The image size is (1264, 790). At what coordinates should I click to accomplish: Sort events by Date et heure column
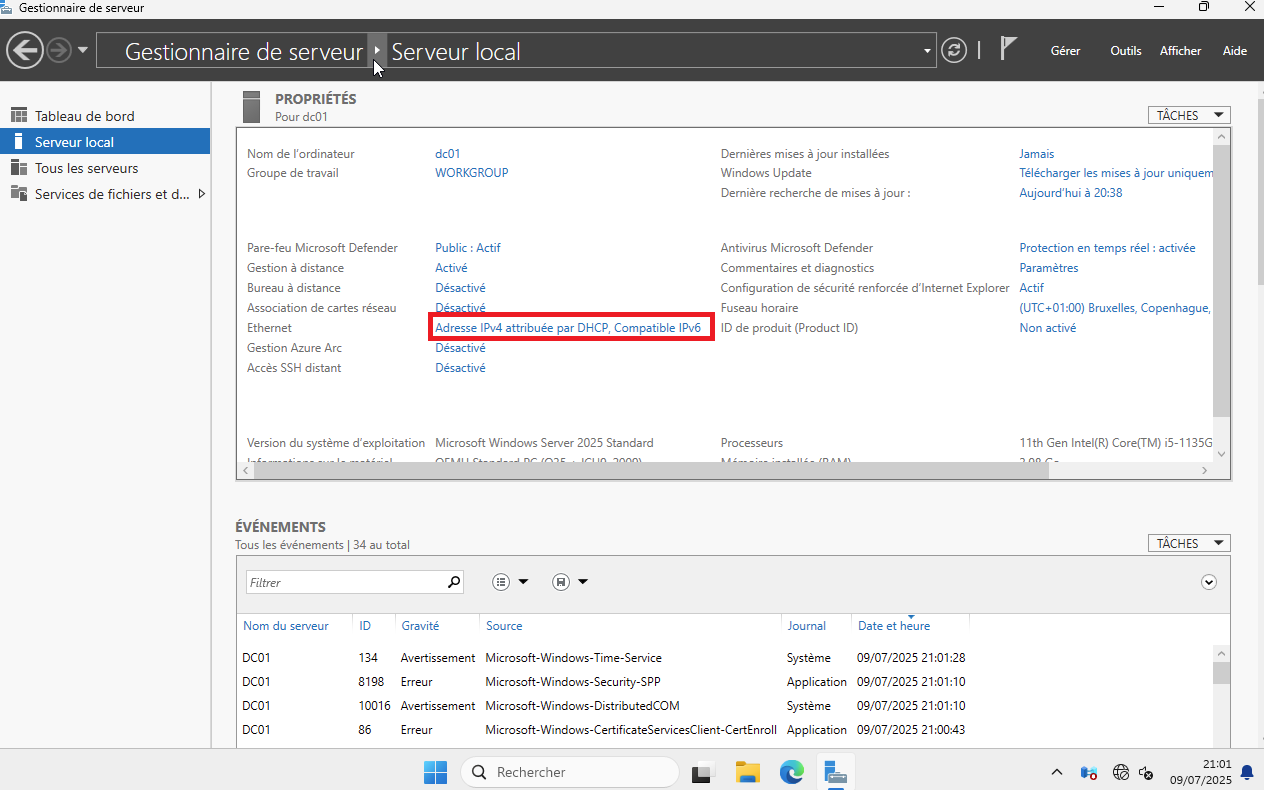coord(894,626)
